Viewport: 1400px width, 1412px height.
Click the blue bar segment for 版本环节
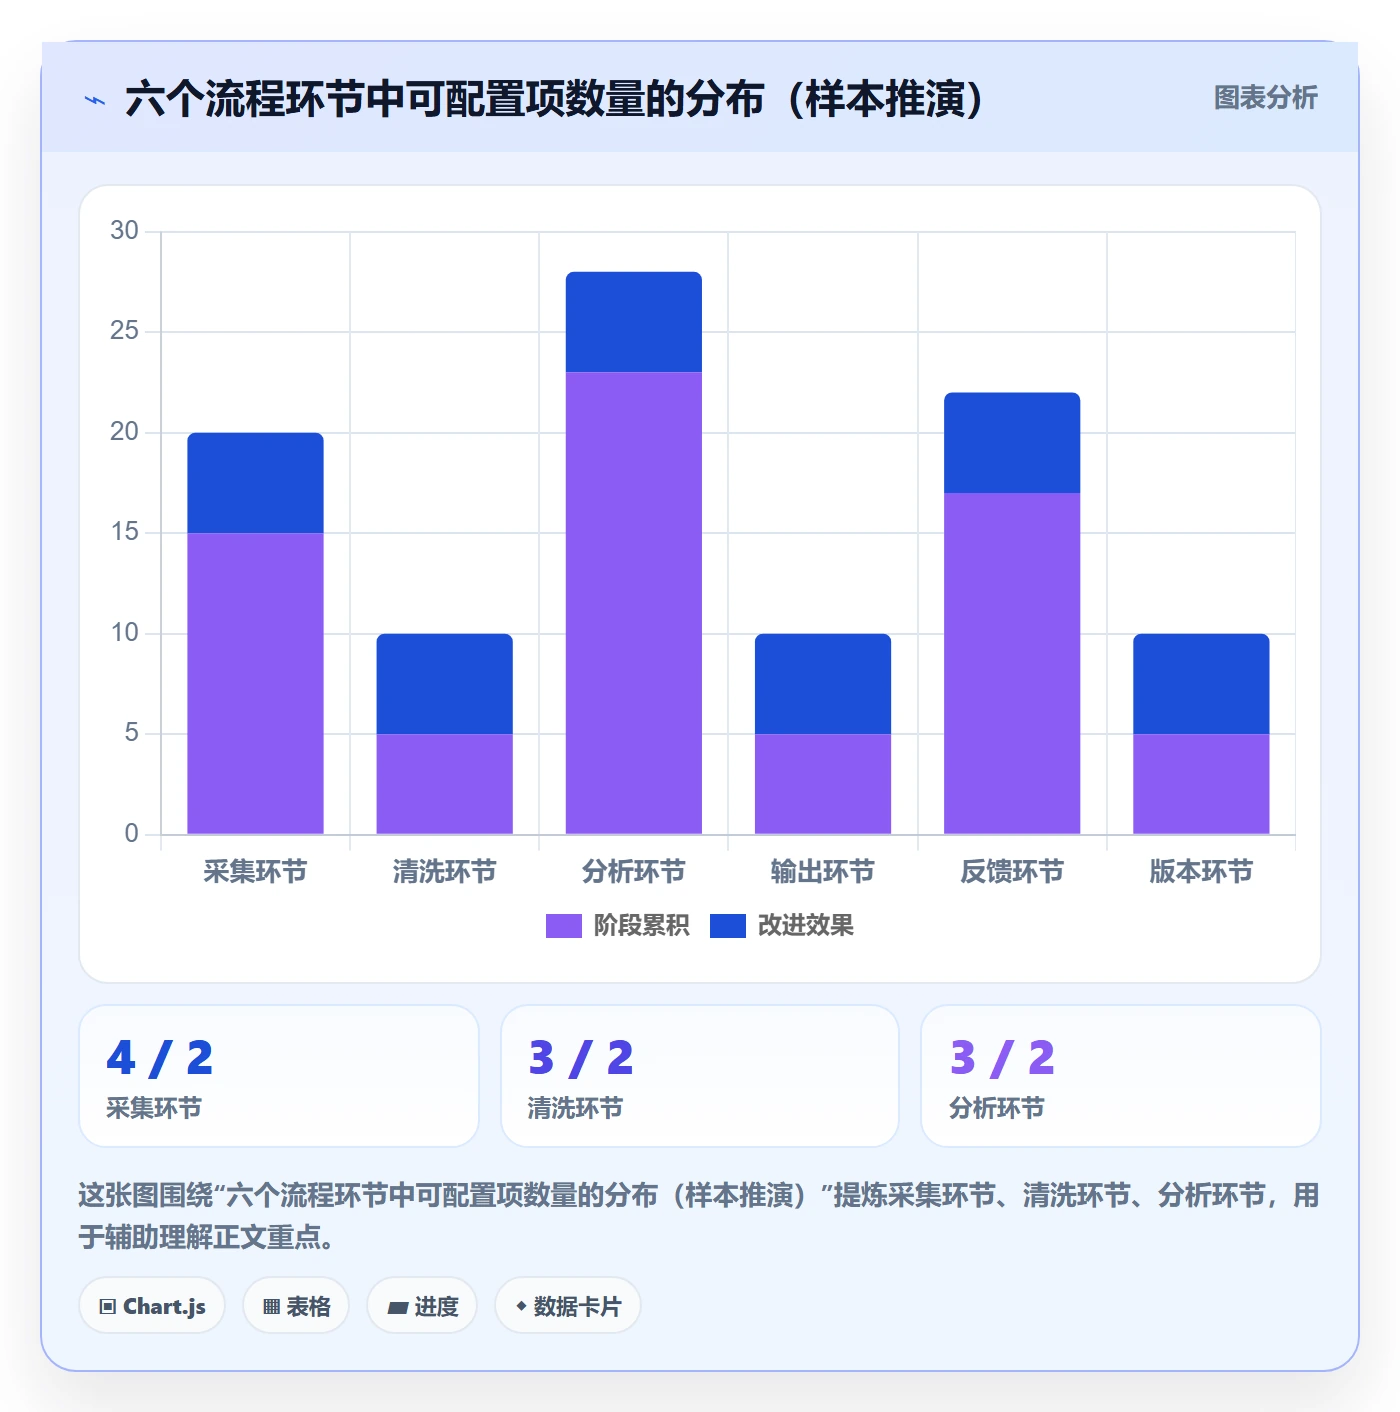[1201, 684]
